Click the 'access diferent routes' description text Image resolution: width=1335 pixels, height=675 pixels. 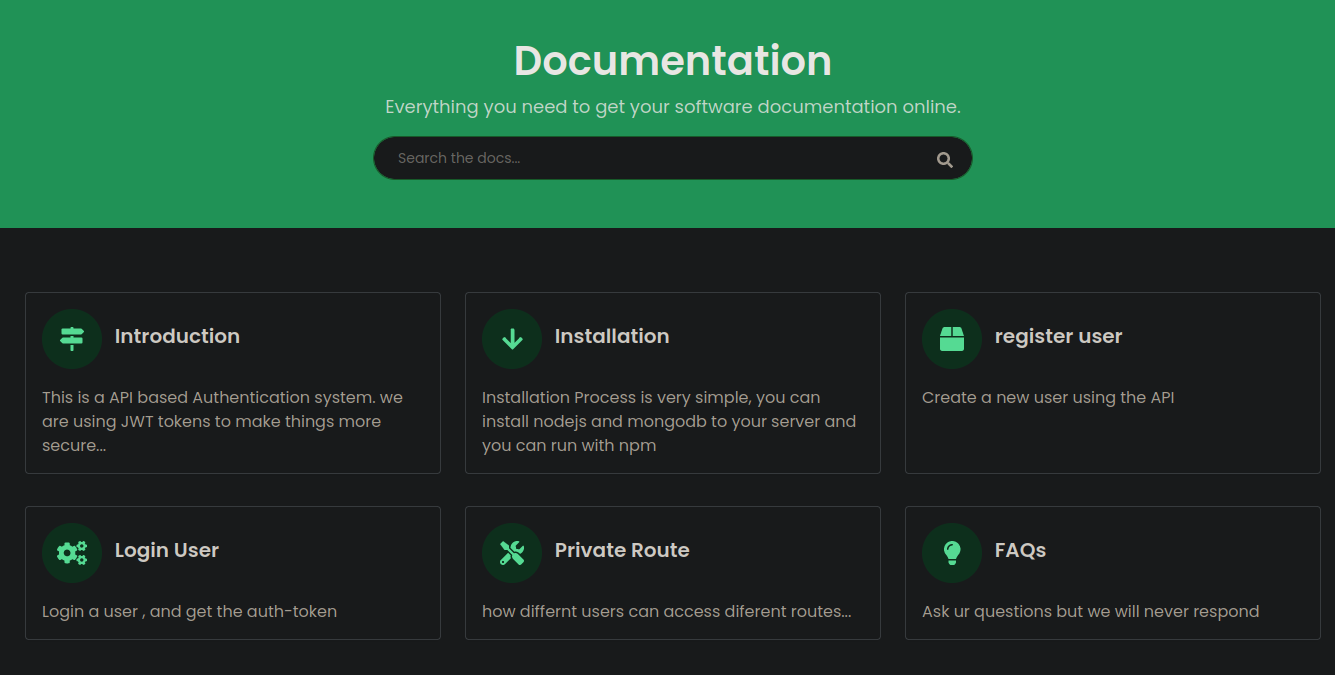666,612
